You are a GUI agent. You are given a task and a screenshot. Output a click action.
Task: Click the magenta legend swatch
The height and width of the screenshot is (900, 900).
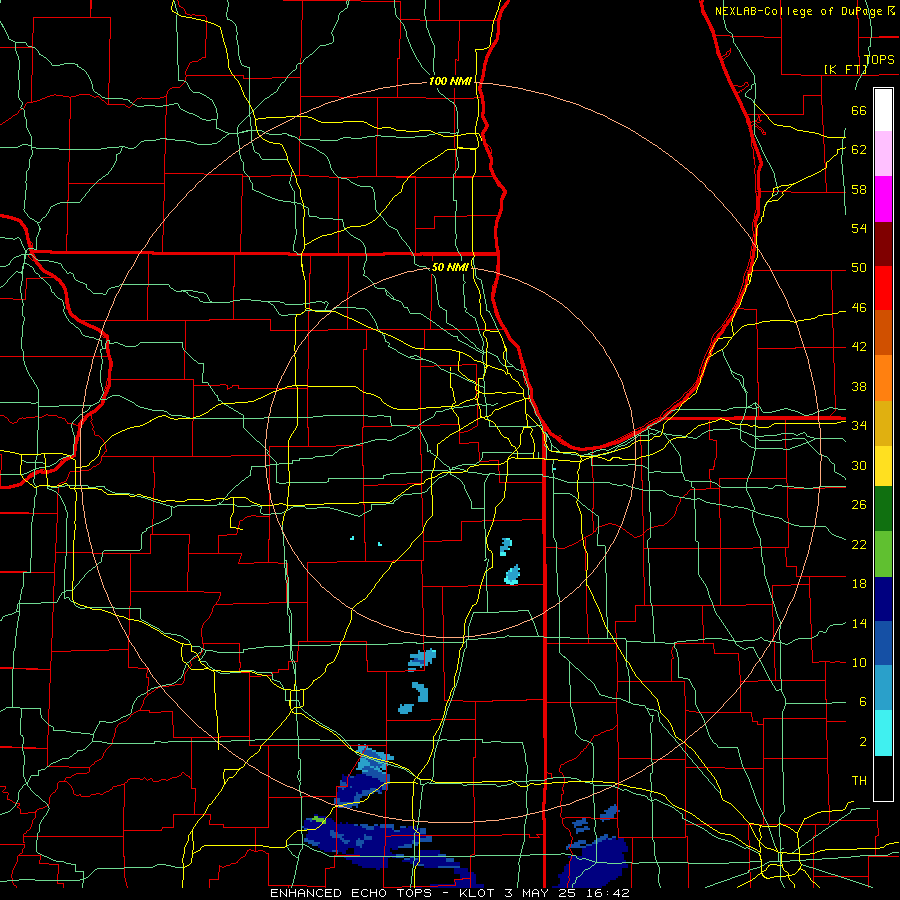tap(883, 199)
